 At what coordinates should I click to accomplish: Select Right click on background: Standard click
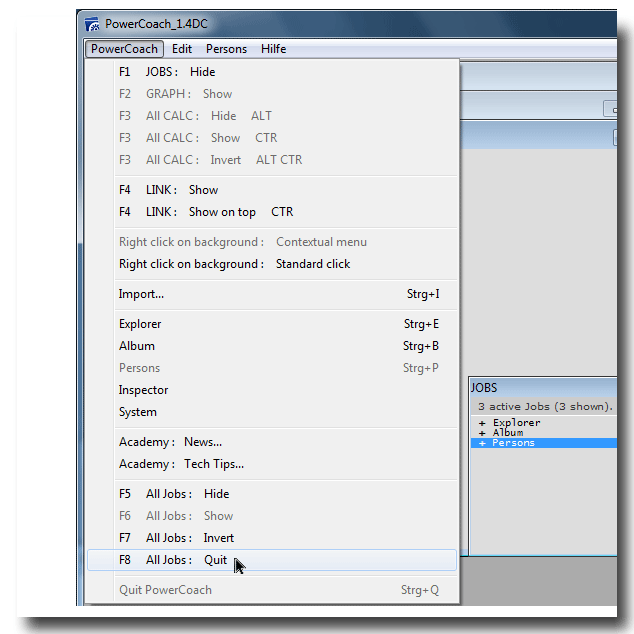272,264
